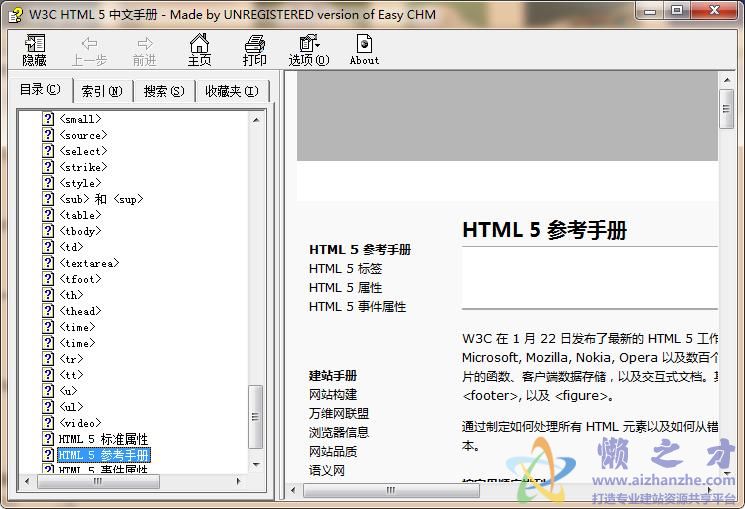Switch to the 目录 (Contents) tab
This screenshot has height=509, width=745.
(40, 89)
